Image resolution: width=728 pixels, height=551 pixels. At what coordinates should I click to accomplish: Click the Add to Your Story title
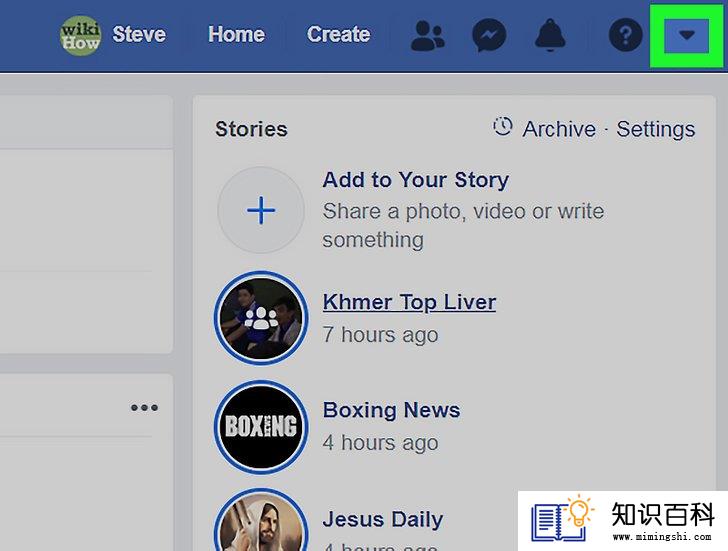[x=416, y=180]
